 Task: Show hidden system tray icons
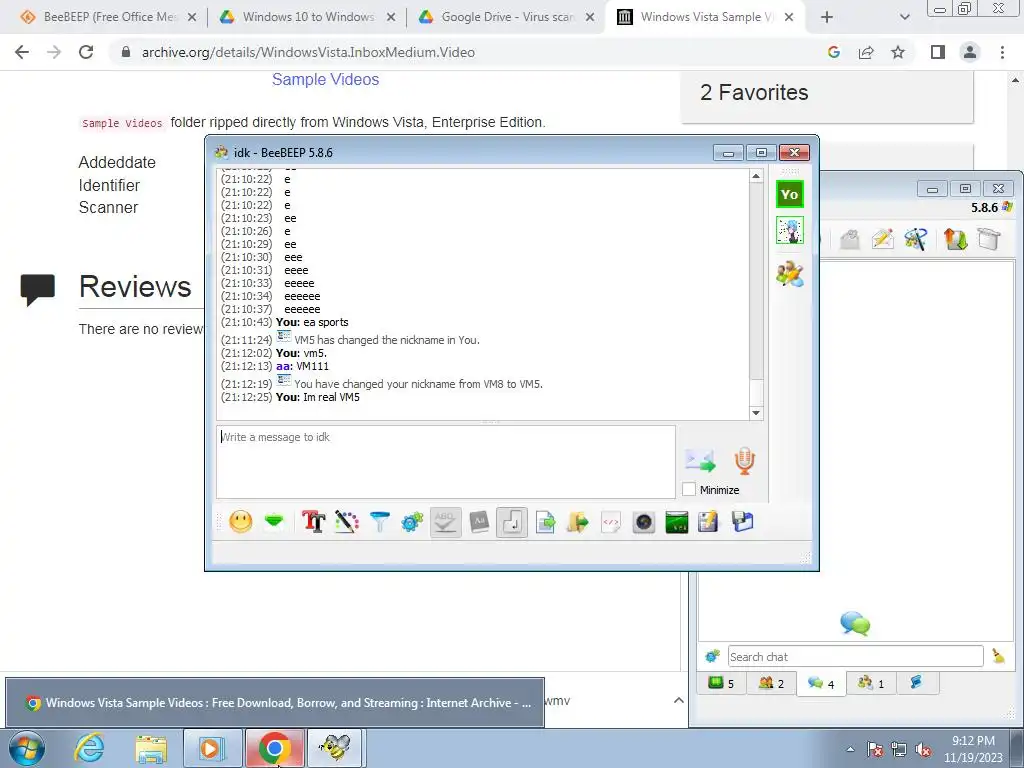click(x=850, y=749)
